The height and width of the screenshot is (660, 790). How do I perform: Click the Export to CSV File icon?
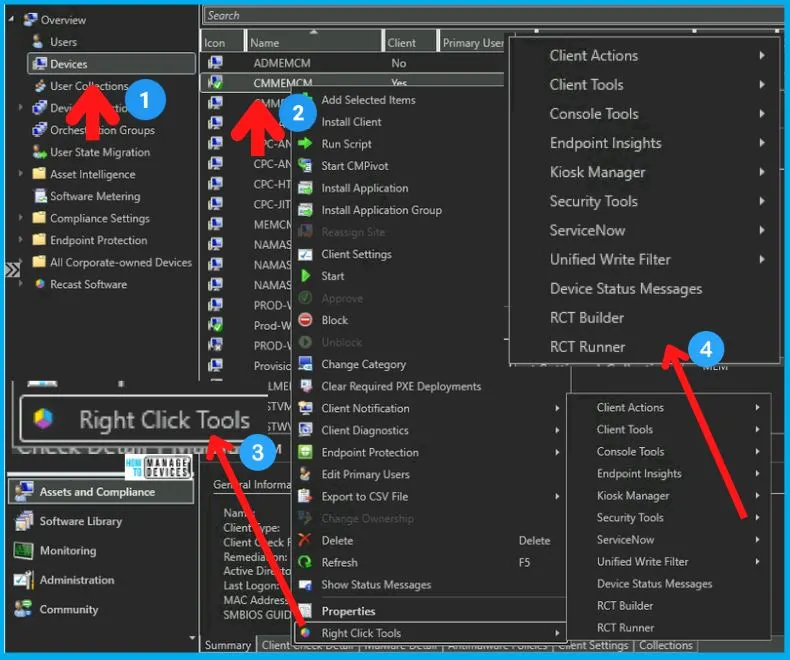pos(305,496)
